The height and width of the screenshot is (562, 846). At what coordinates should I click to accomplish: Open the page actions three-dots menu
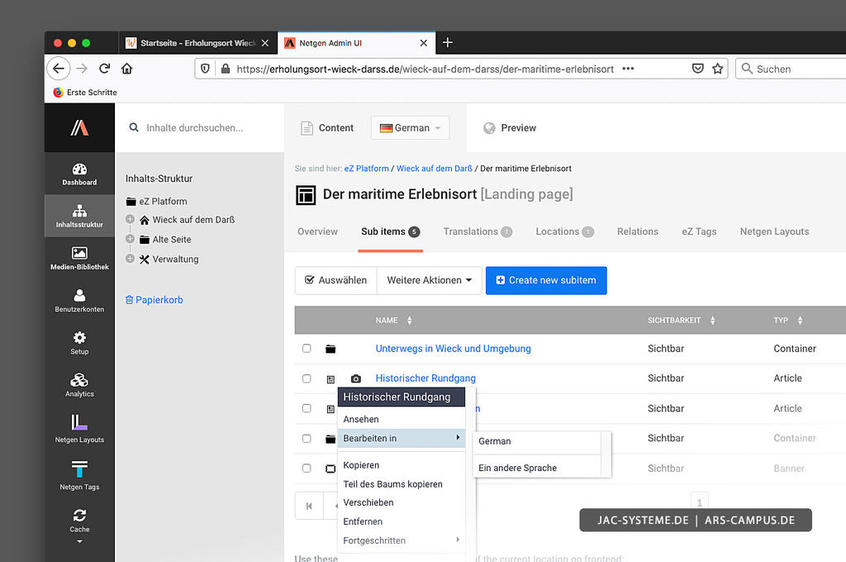pyautogui.click(x=628, y=68)
